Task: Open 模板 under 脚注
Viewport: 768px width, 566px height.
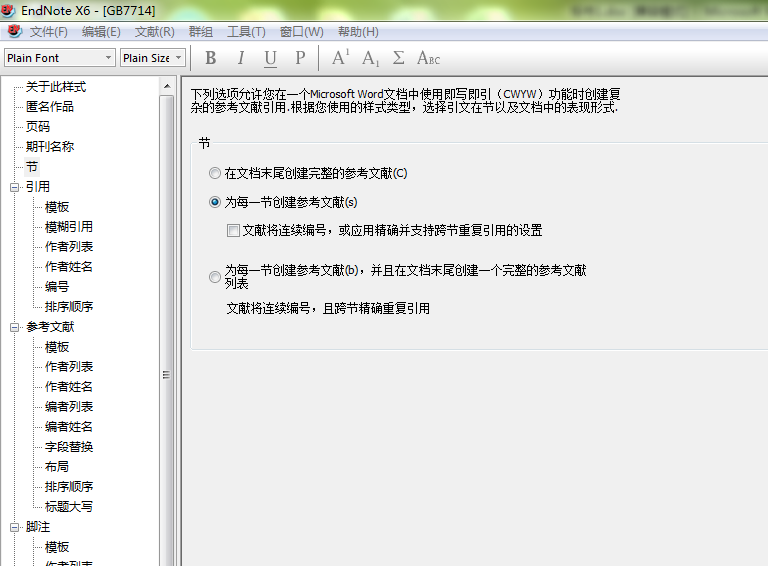Action: [57, 547]
